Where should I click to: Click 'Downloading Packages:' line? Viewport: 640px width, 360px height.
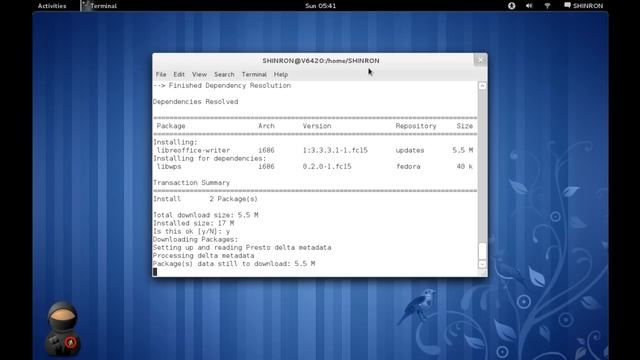tap(196, 240)
